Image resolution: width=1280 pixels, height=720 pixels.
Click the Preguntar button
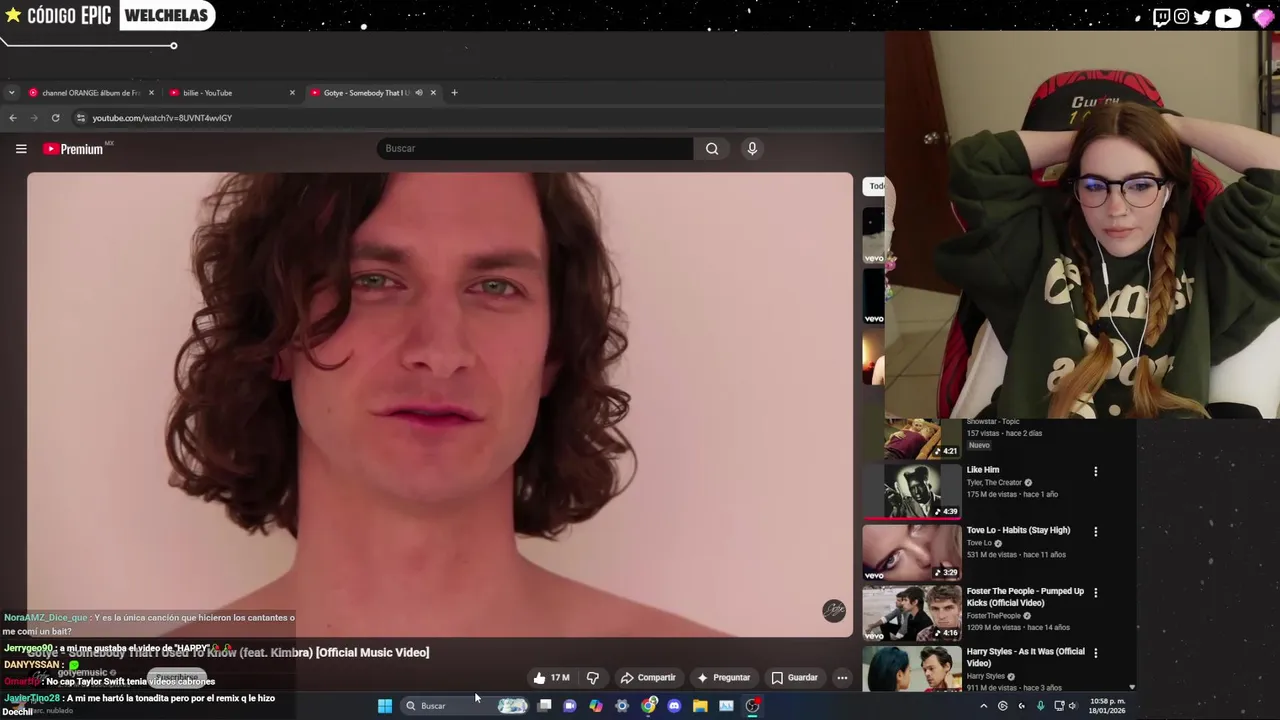[723, 678]
